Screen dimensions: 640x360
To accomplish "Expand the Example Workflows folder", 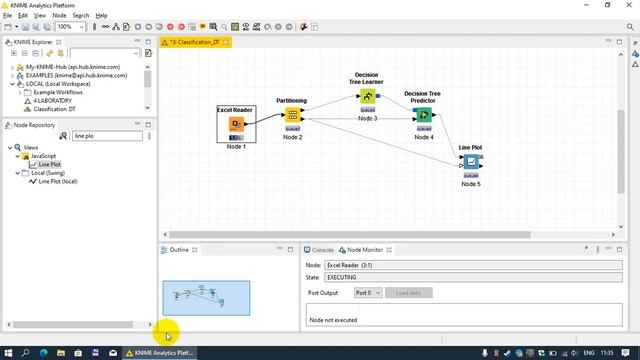I will 20,93.
